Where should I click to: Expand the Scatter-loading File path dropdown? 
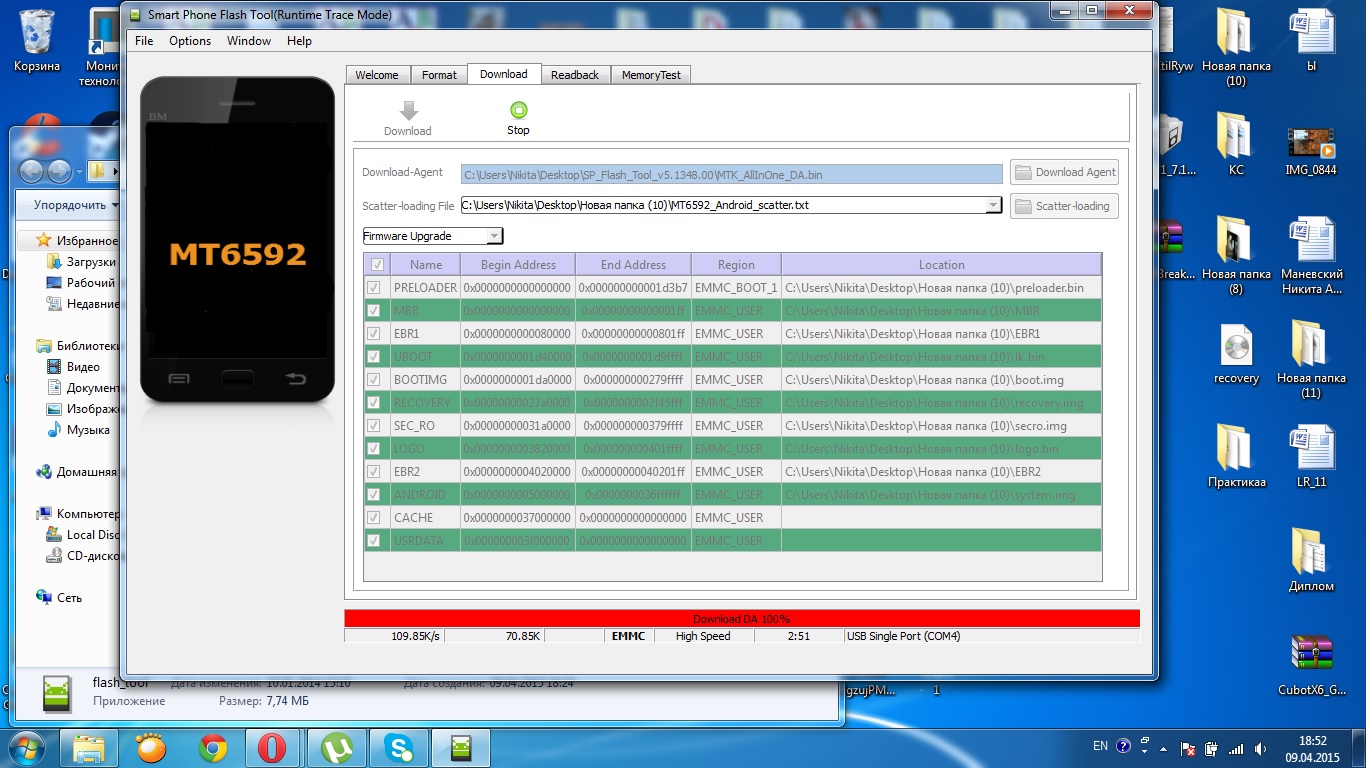click(x=992, y=205)
